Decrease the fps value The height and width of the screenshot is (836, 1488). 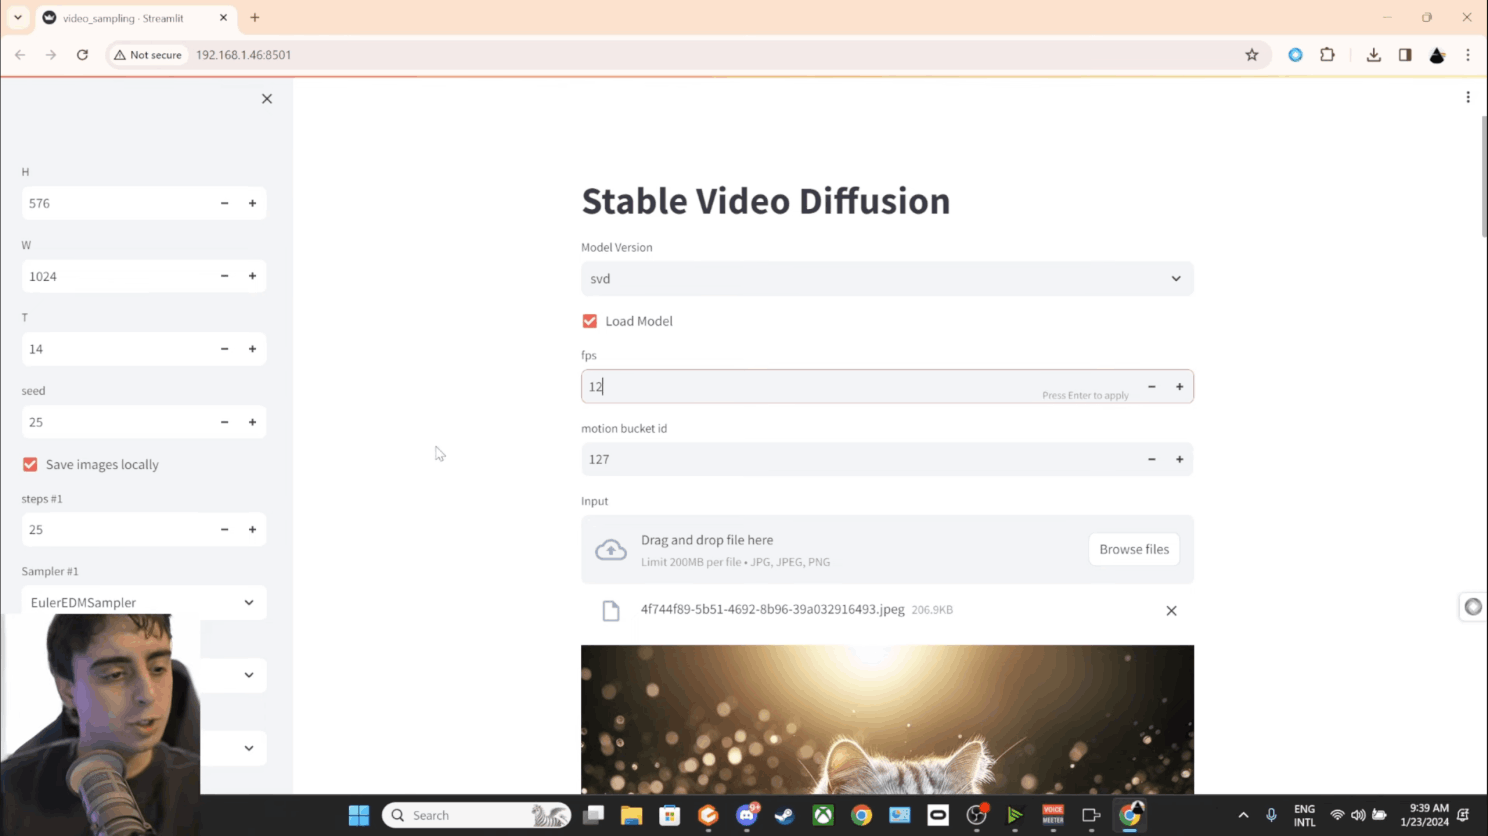1152,387
